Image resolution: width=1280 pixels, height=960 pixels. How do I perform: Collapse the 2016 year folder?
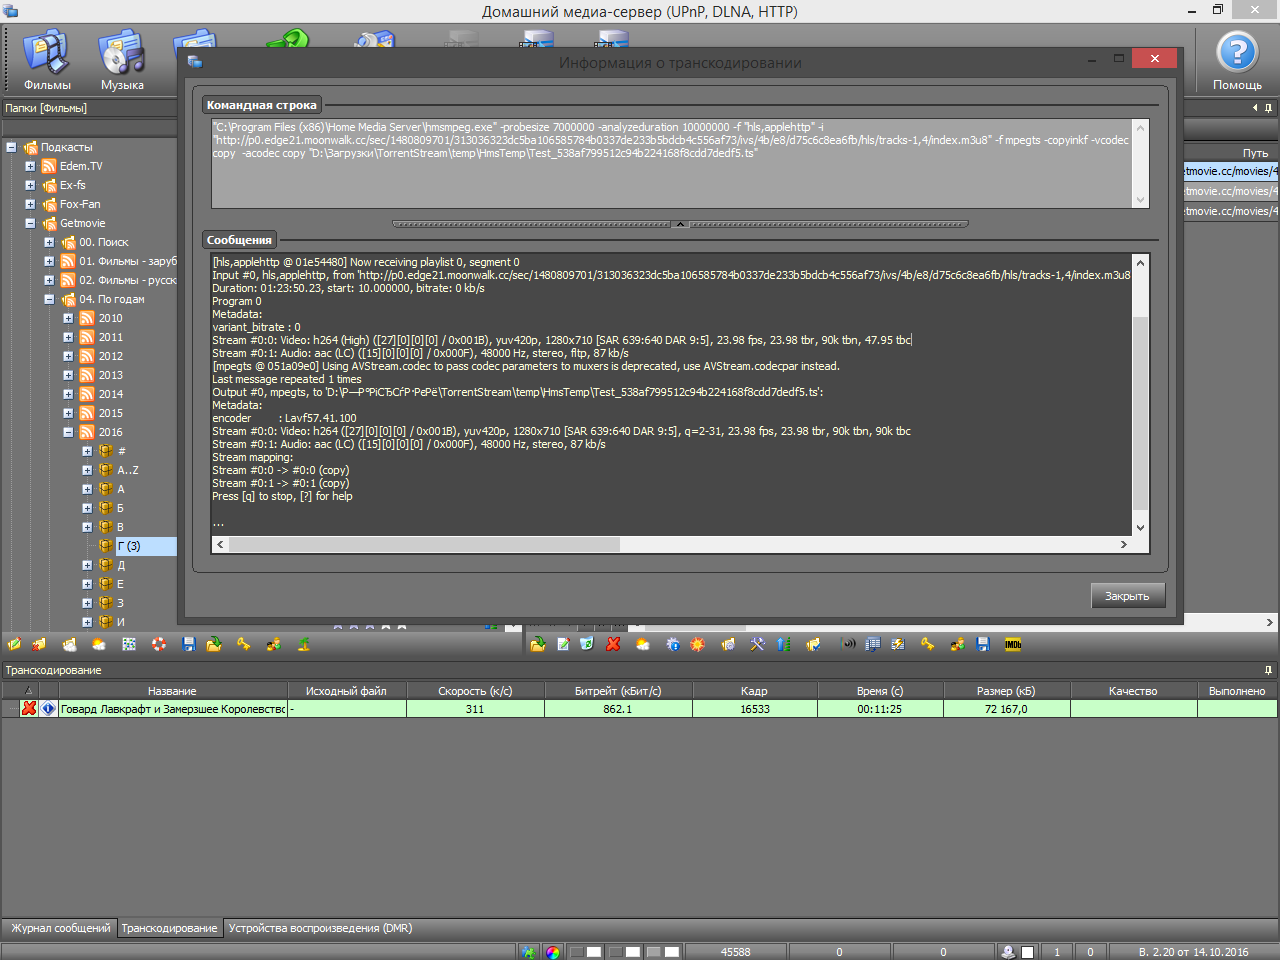(68, 432)
